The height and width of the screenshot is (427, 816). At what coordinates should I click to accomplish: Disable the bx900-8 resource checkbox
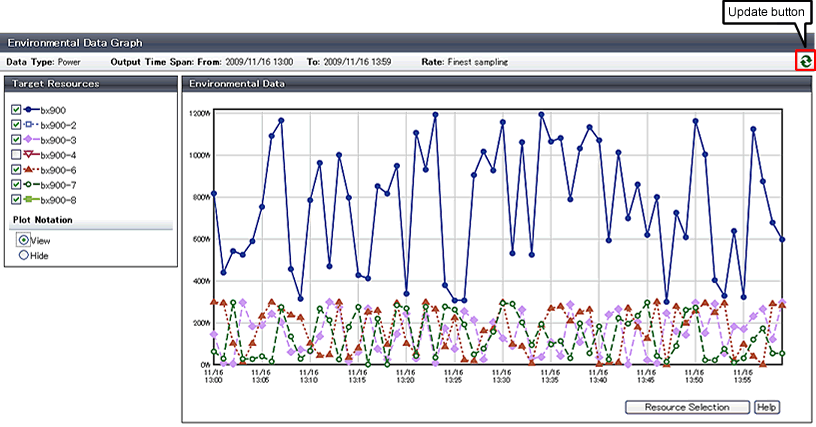pos(15,200)
